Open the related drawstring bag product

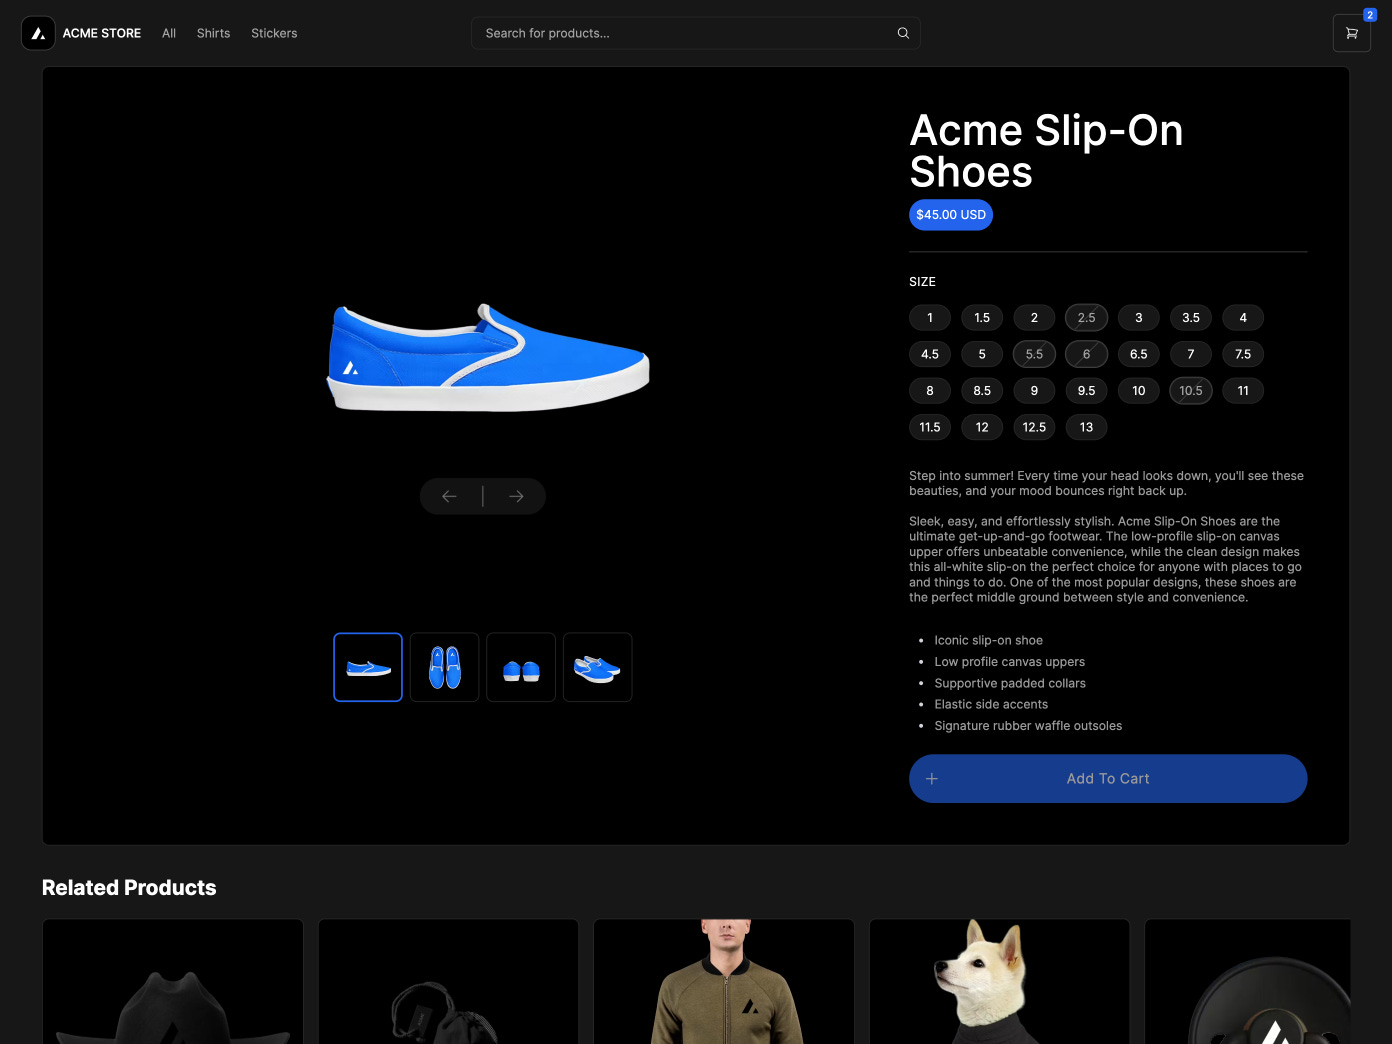pos(448,982)
